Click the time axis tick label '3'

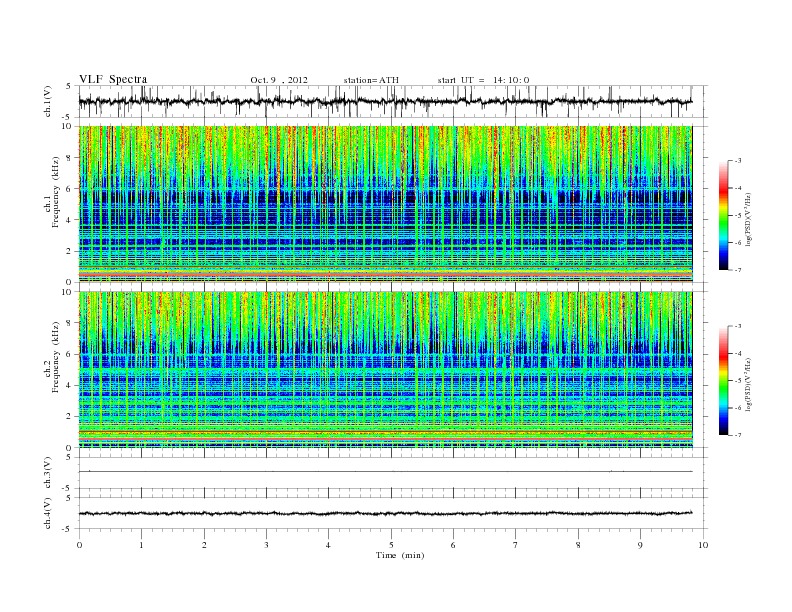pos(266,545)
